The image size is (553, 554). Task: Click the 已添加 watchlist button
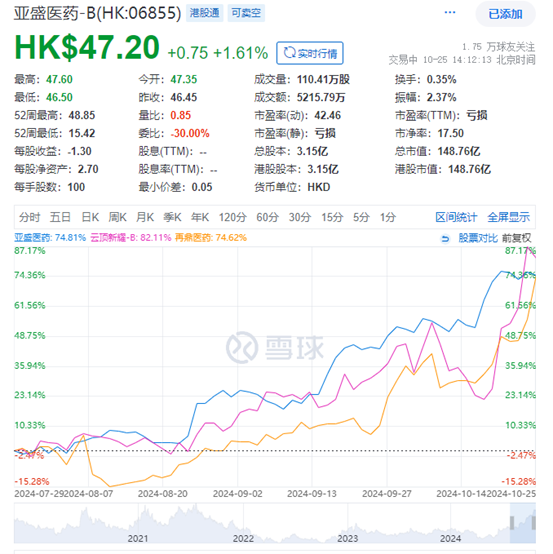coord(505,14)
